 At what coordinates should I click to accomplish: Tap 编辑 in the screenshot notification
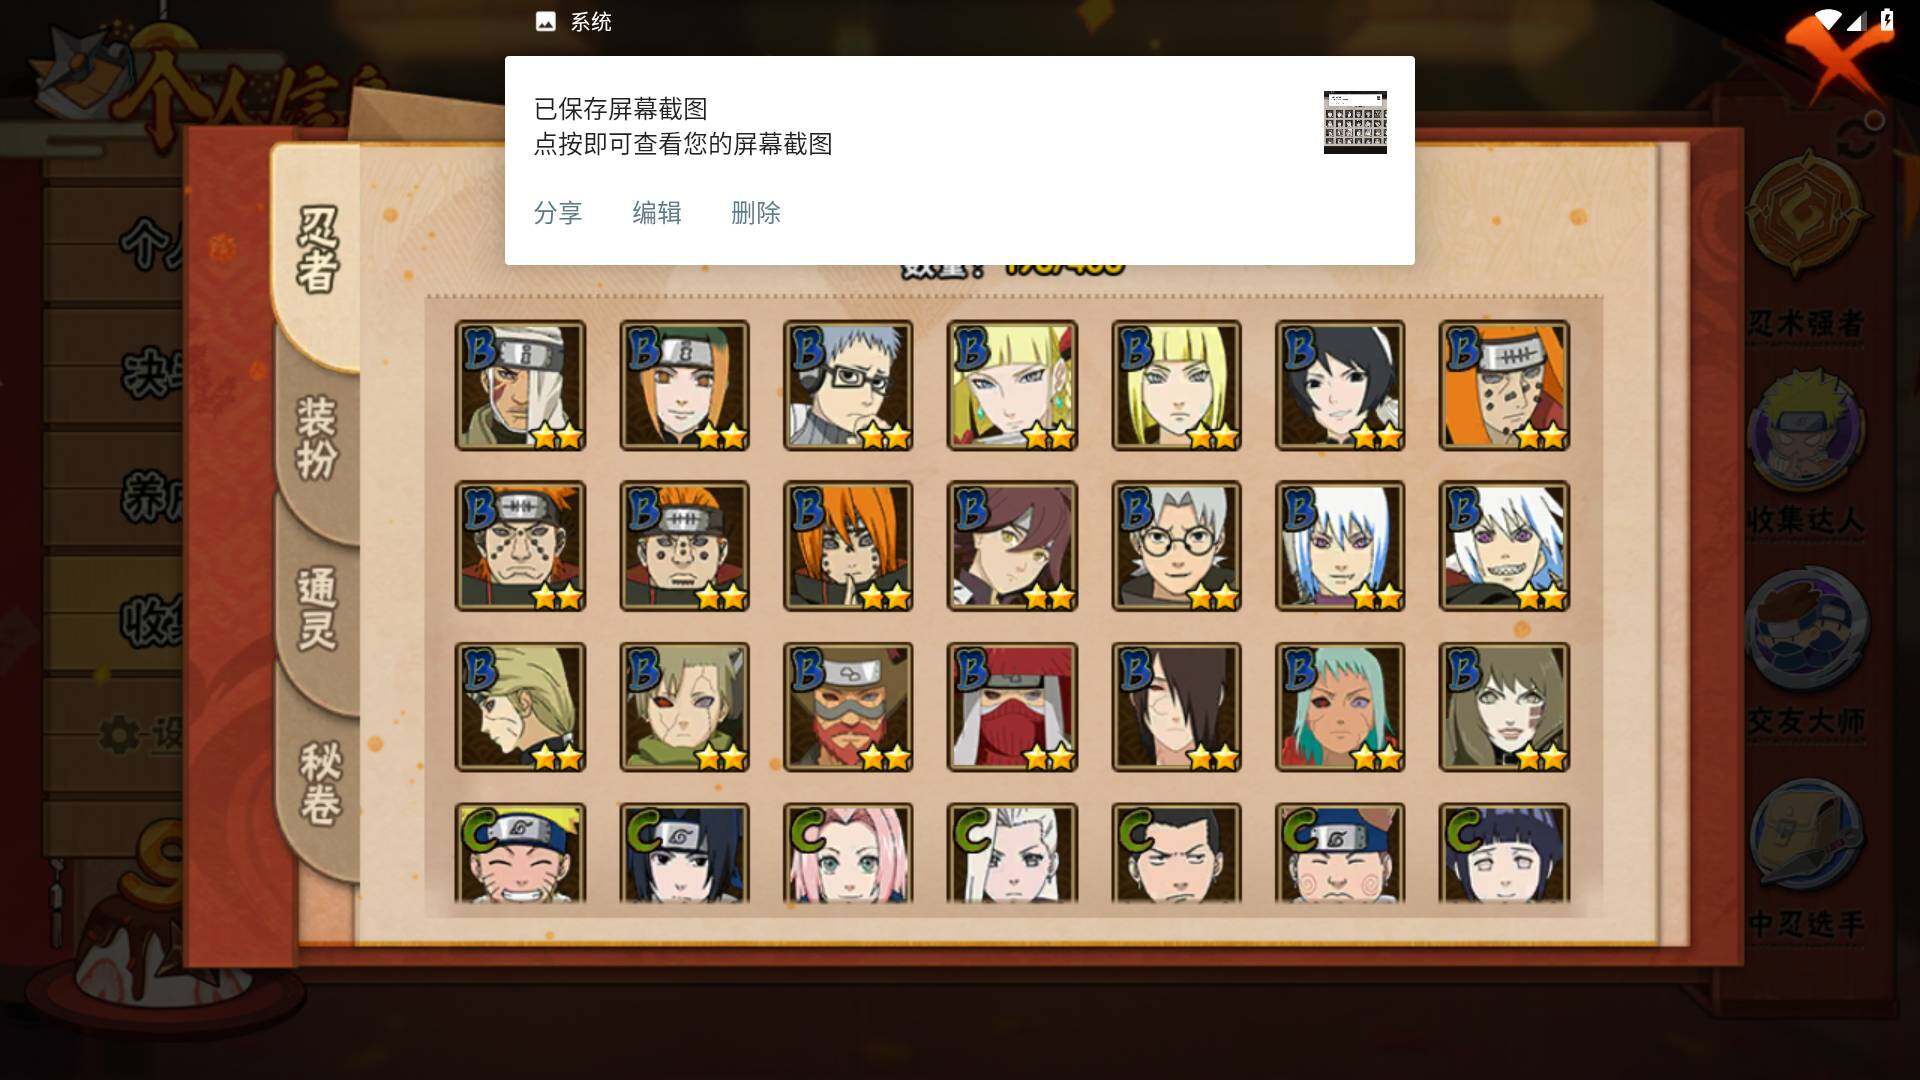[x=656, y=213]
